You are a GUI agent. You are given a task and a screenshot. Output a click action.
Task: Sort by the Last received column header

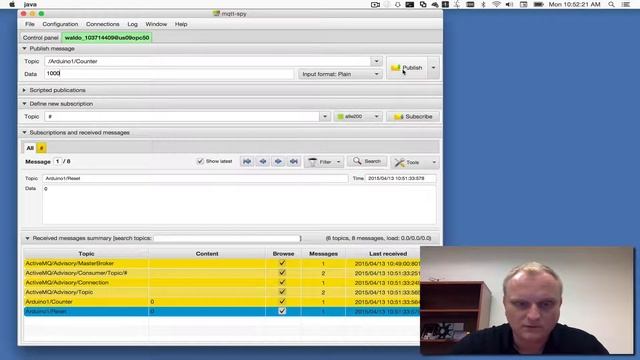pos(388,253)
